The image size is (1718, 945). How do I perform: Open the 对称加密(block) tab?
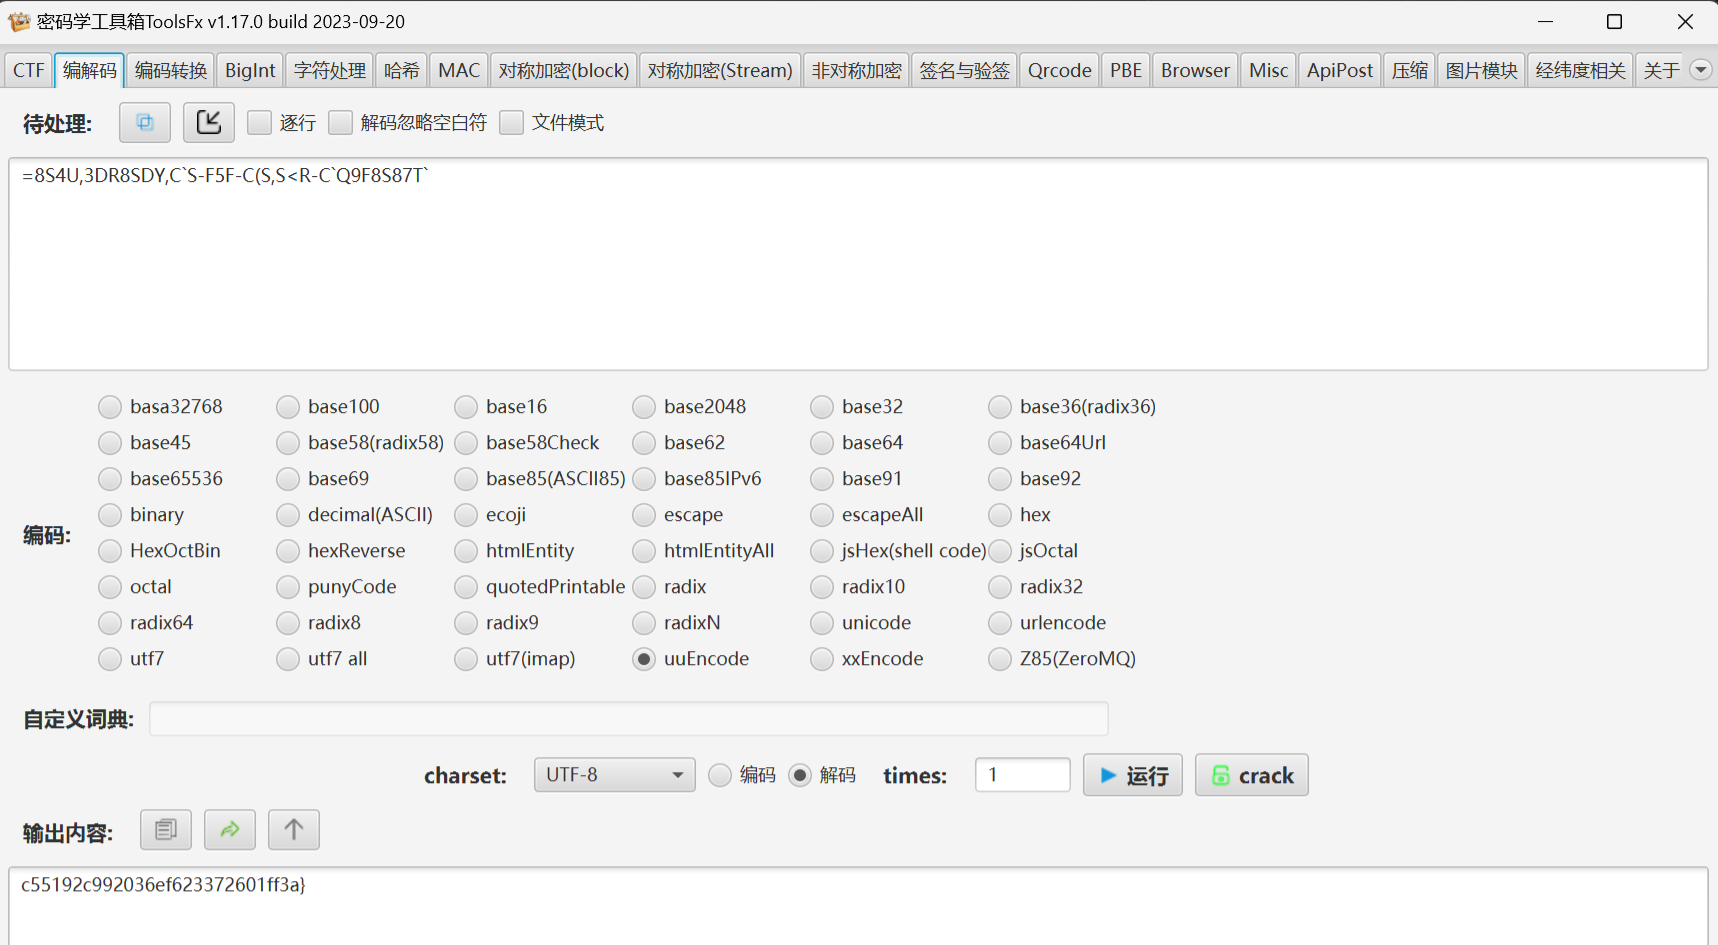click(564, 70)
